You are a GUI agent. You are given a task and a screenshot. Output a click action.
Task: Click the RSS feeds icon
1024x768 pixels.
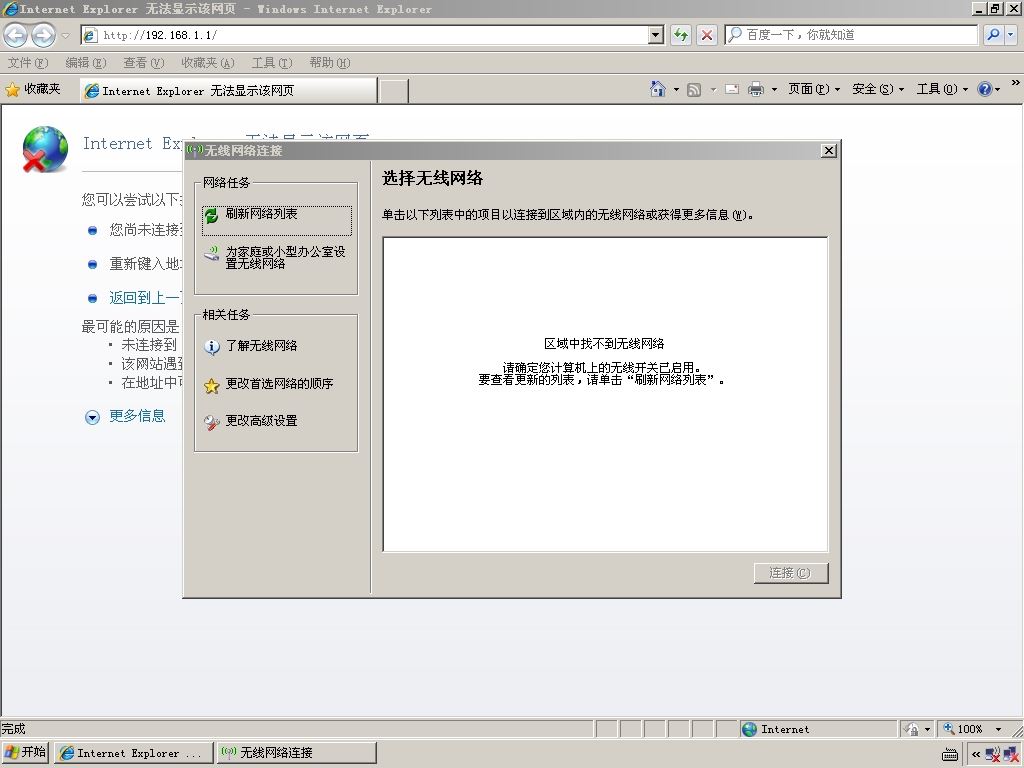[694, 89]
